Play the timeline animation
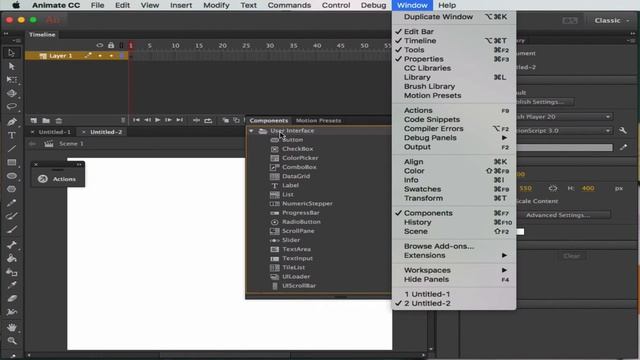Screen dimensions: 640x360 [158, 120]
